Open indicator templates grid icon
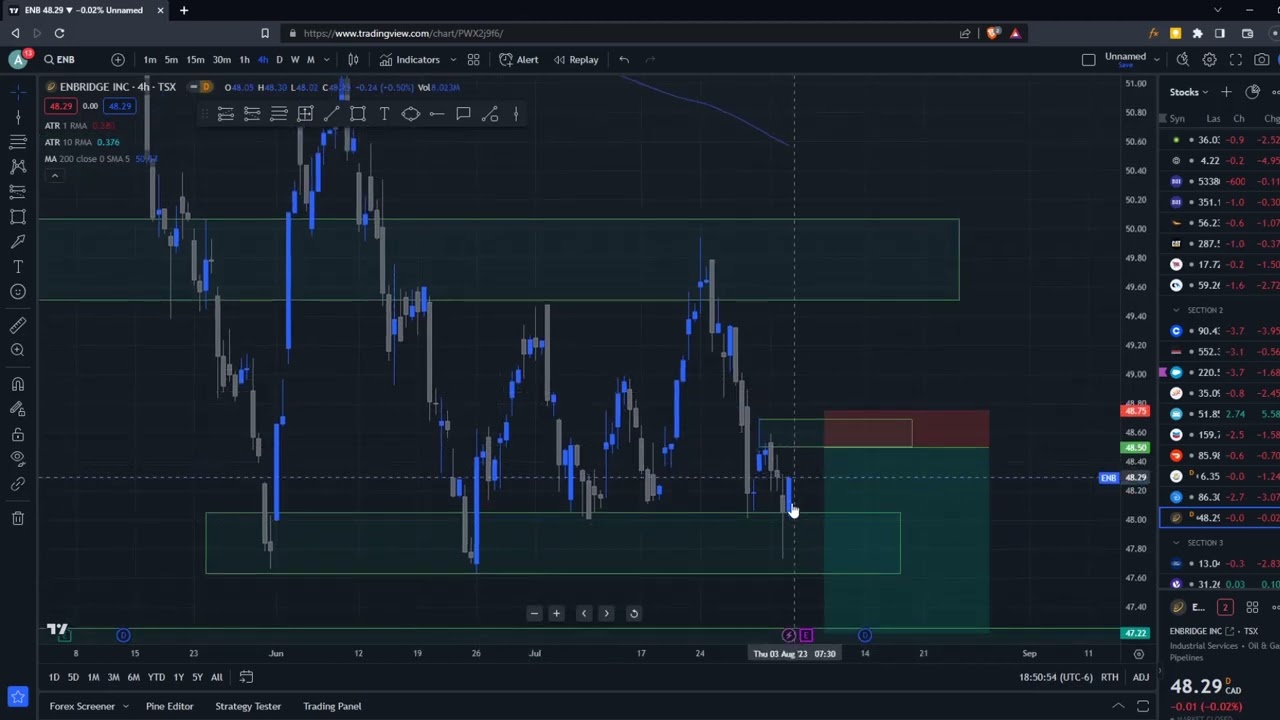 [473, 59]
